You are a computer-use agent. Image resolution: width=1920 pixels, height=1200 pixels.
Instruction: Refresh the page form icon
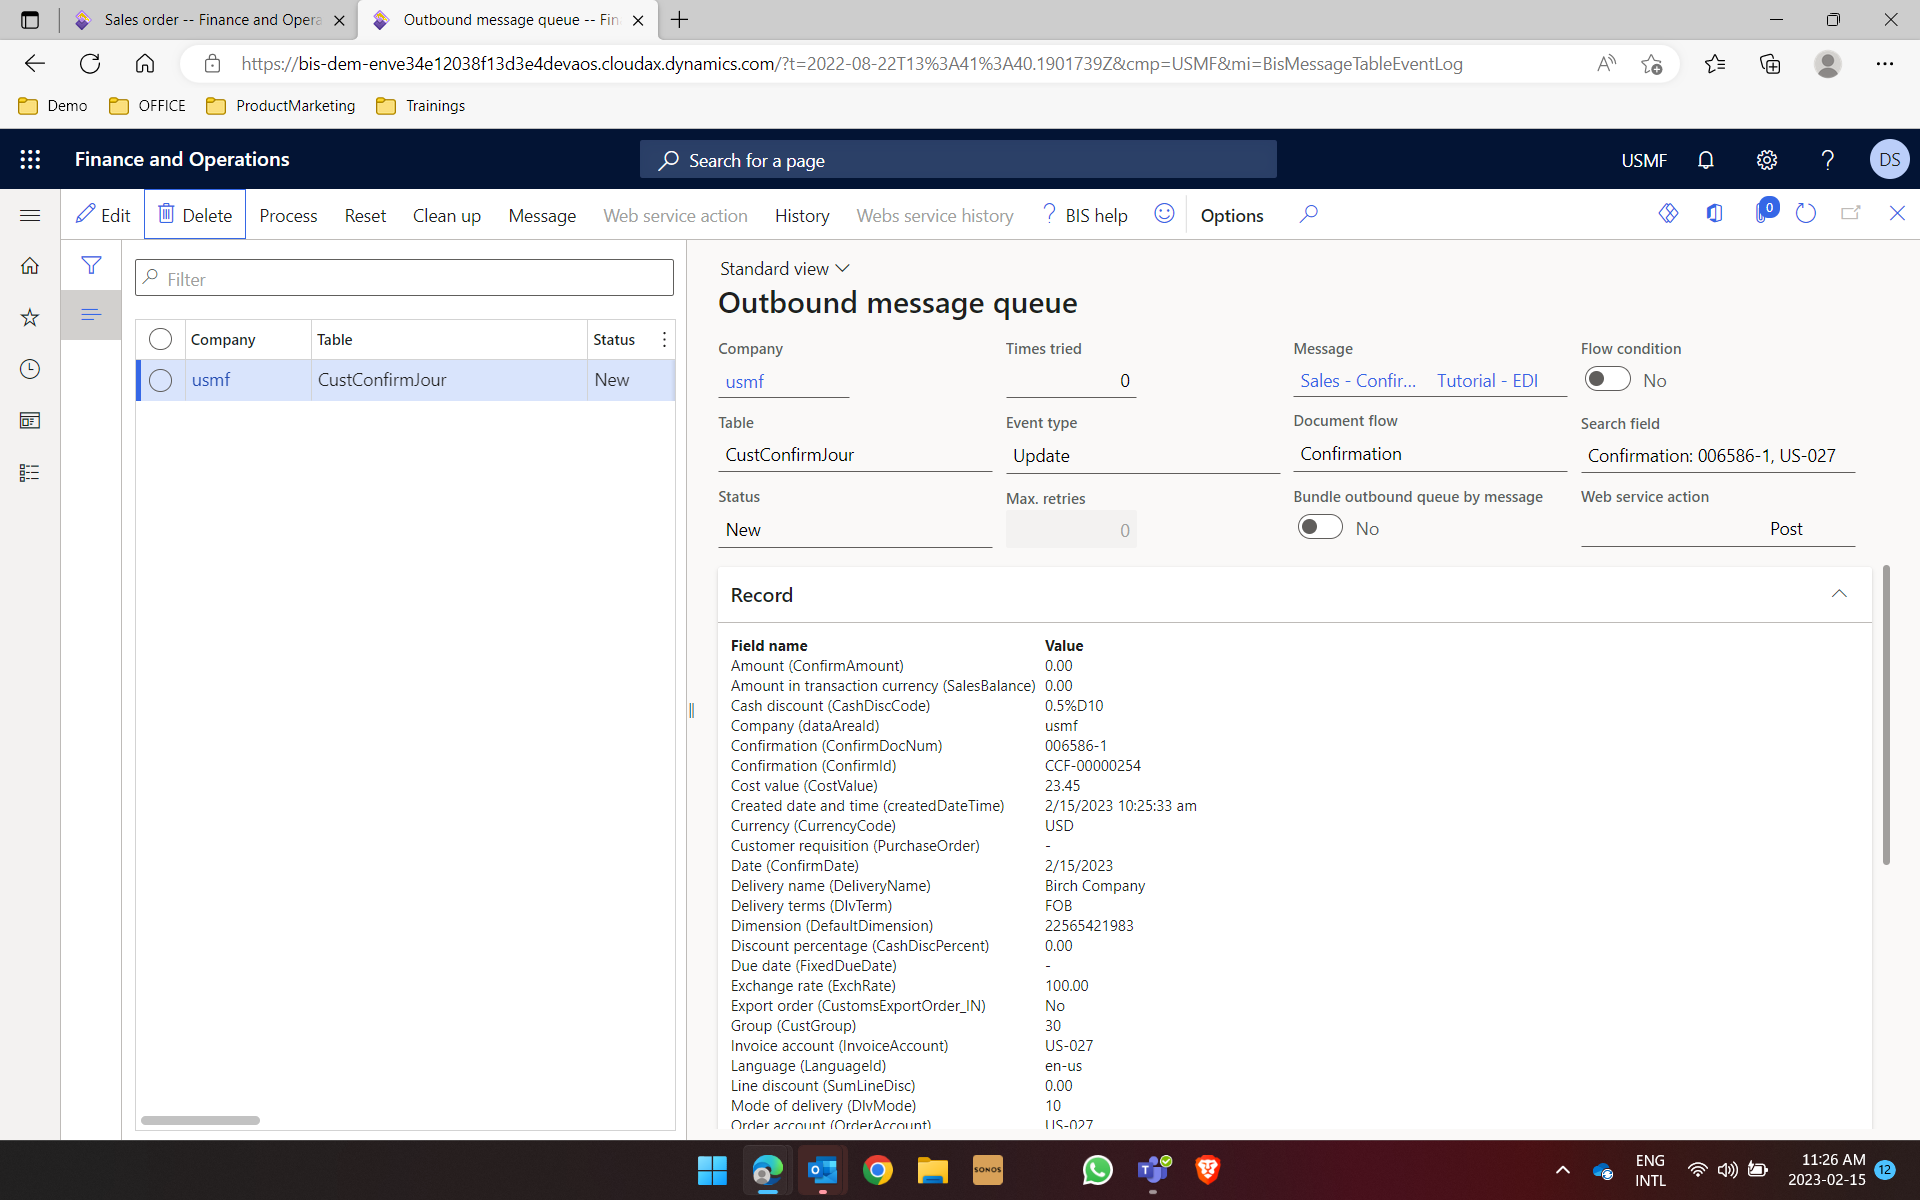[1805, 214]
